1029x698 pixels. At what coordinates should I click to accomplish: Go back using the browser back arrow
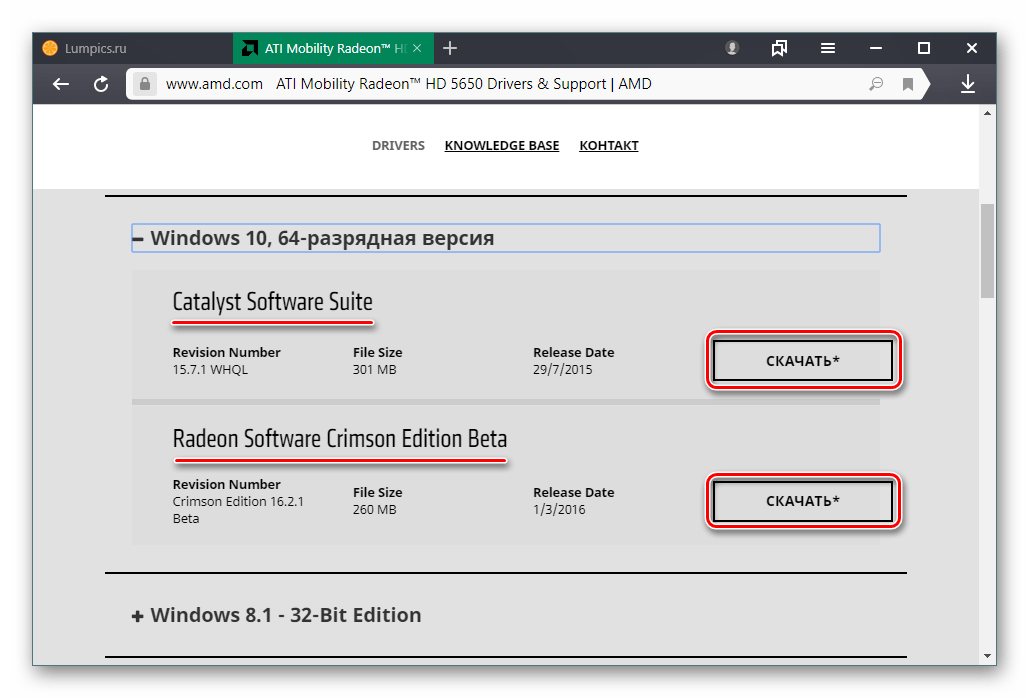pyautogui.click(x=61, y=84)
